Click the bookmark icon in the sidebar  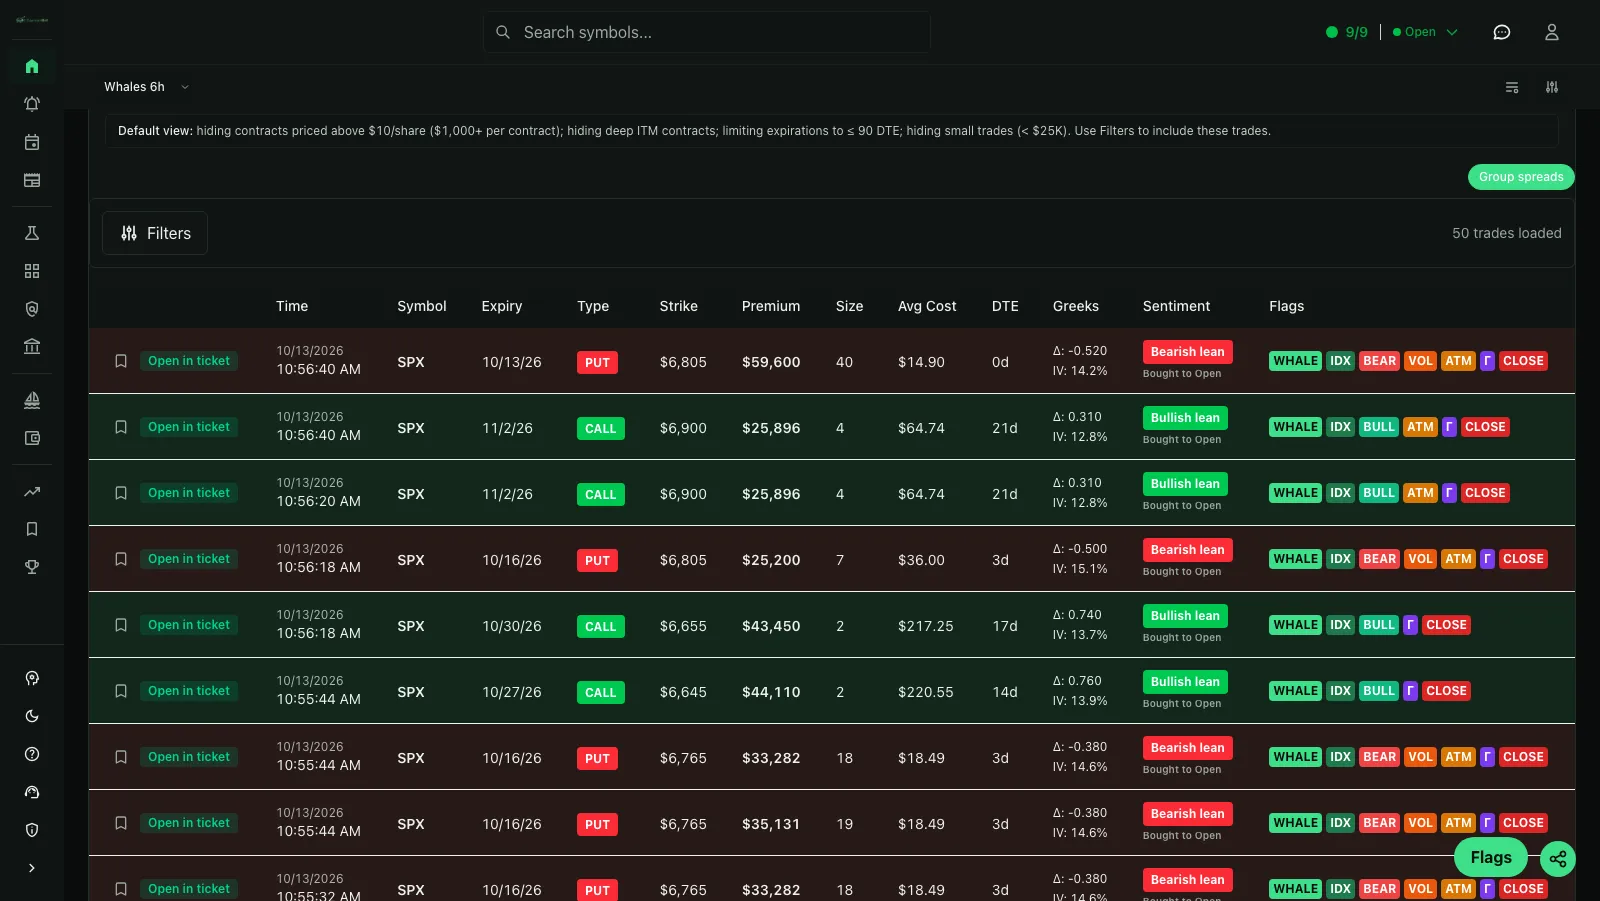(x=32, y=529)
